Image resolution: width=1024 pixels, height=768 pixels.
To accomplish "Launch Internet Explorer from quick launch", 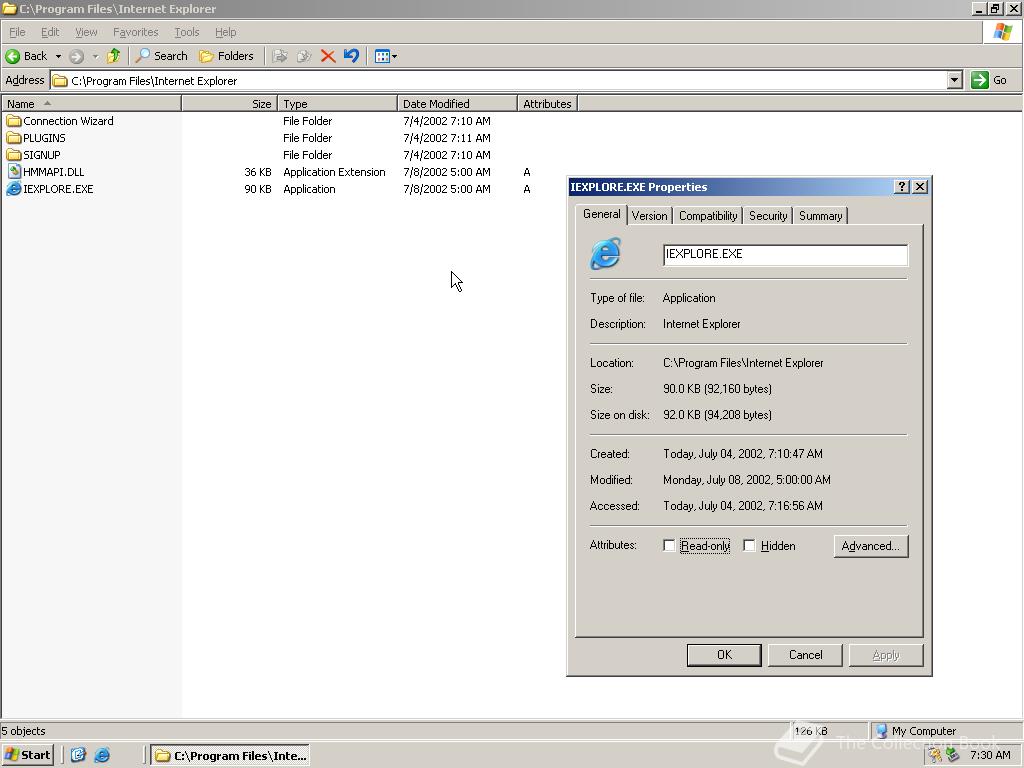I will coord(103,755).
